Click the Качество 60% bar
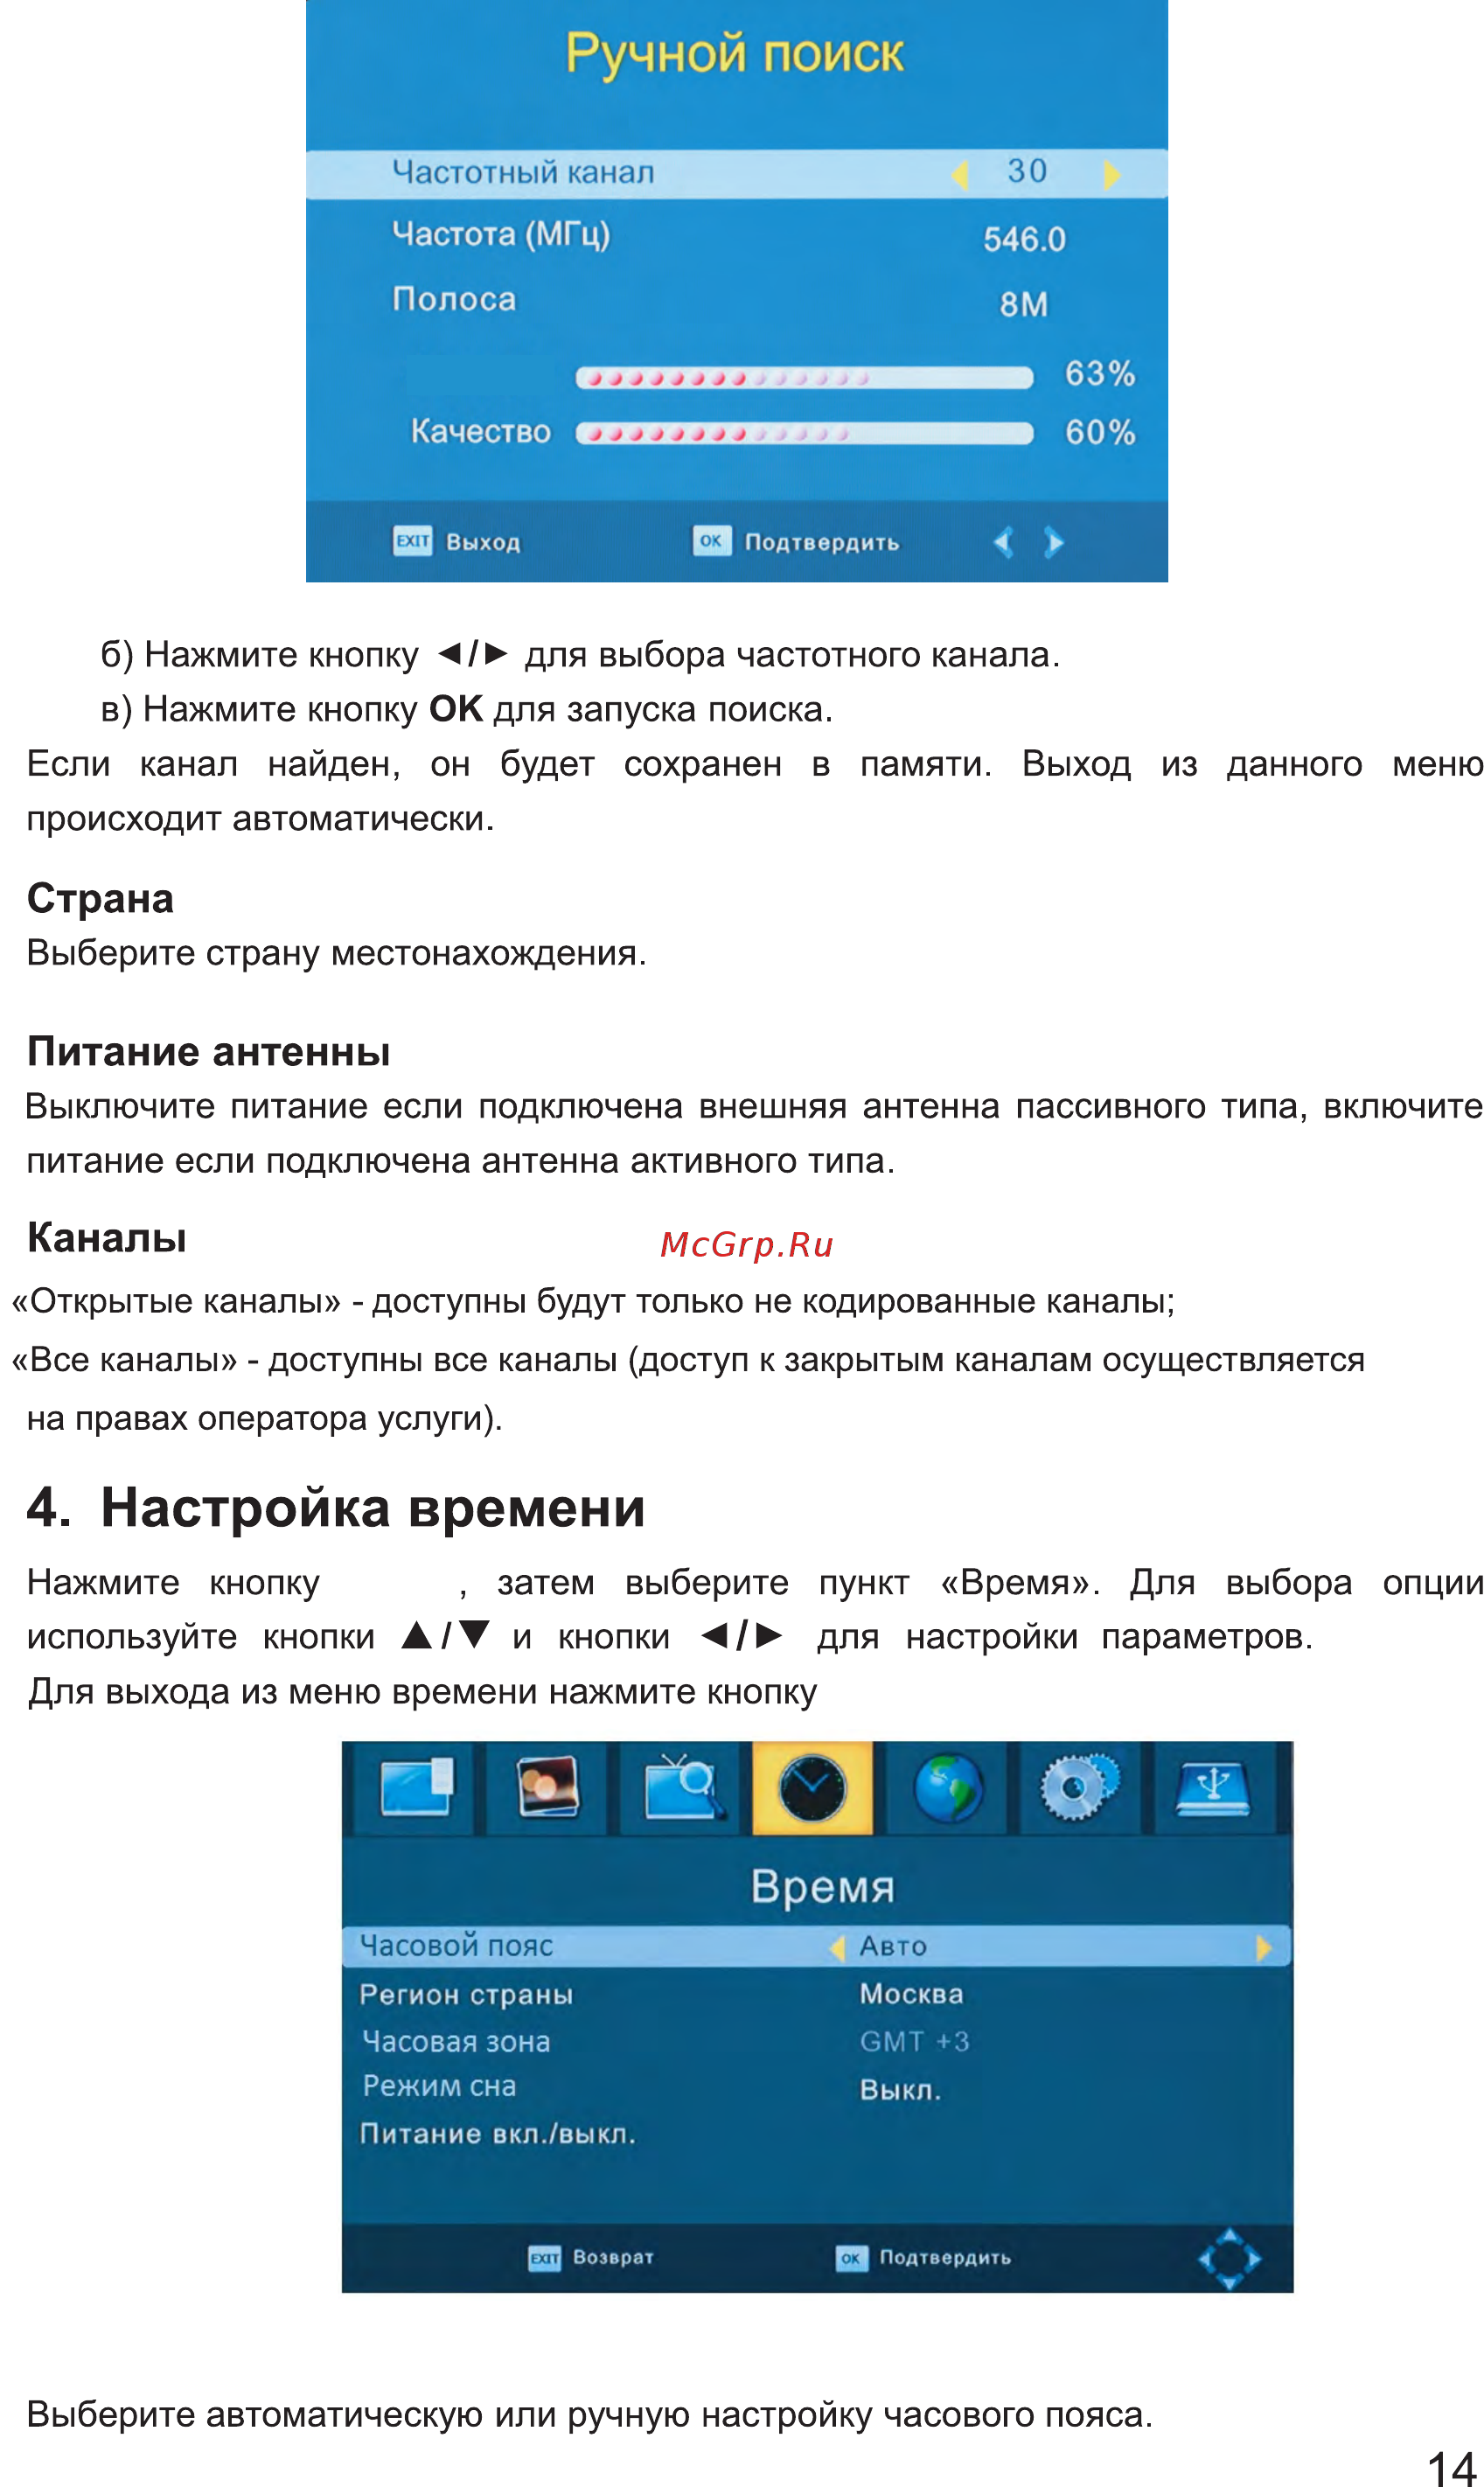This screenshot has height=2487, width=1484. coord(804,433)
